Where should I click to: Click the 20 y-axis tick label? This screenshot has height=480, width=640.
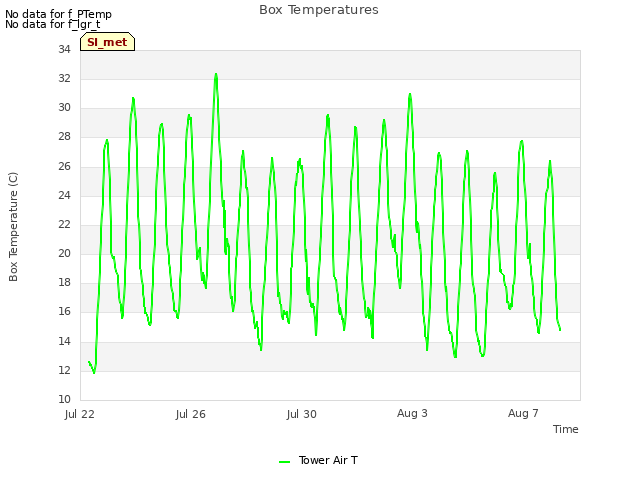coord(64,253)
